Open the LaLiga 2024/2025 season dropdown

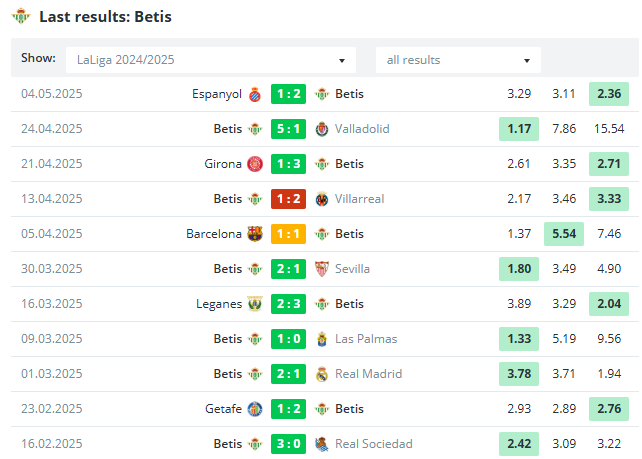tap(211, 60)
